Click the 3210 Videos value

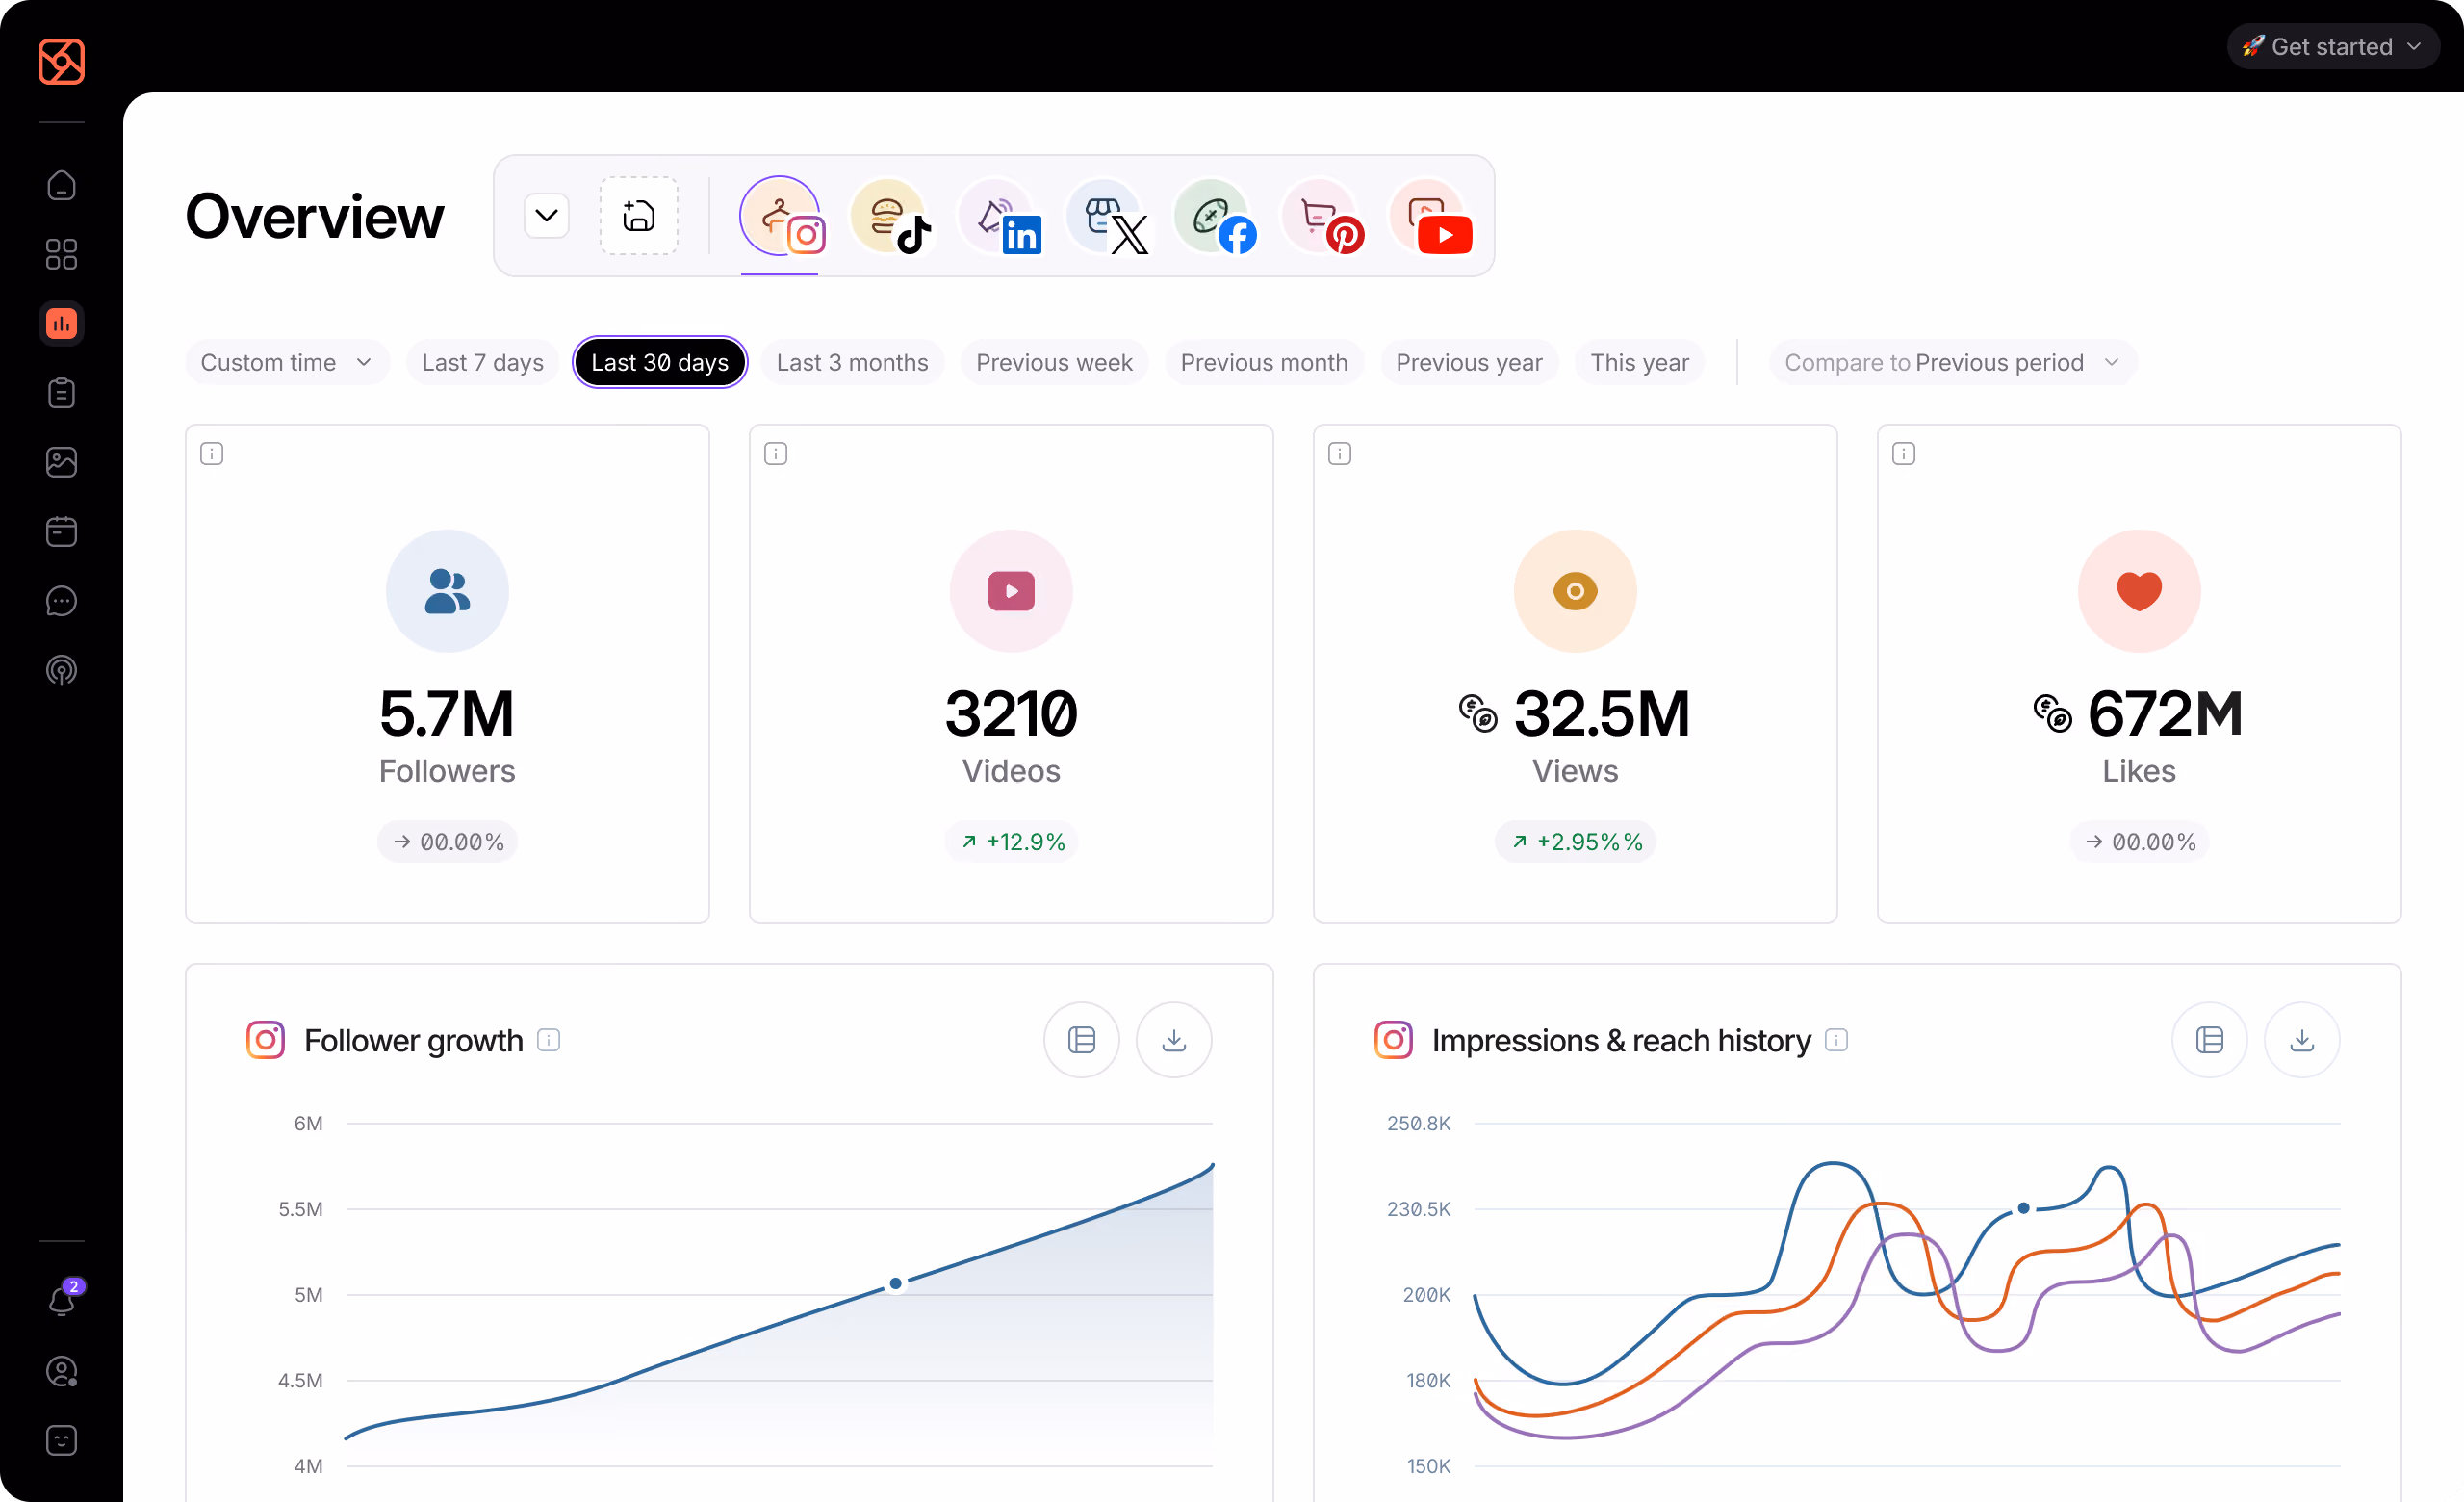click(1011, 714)
